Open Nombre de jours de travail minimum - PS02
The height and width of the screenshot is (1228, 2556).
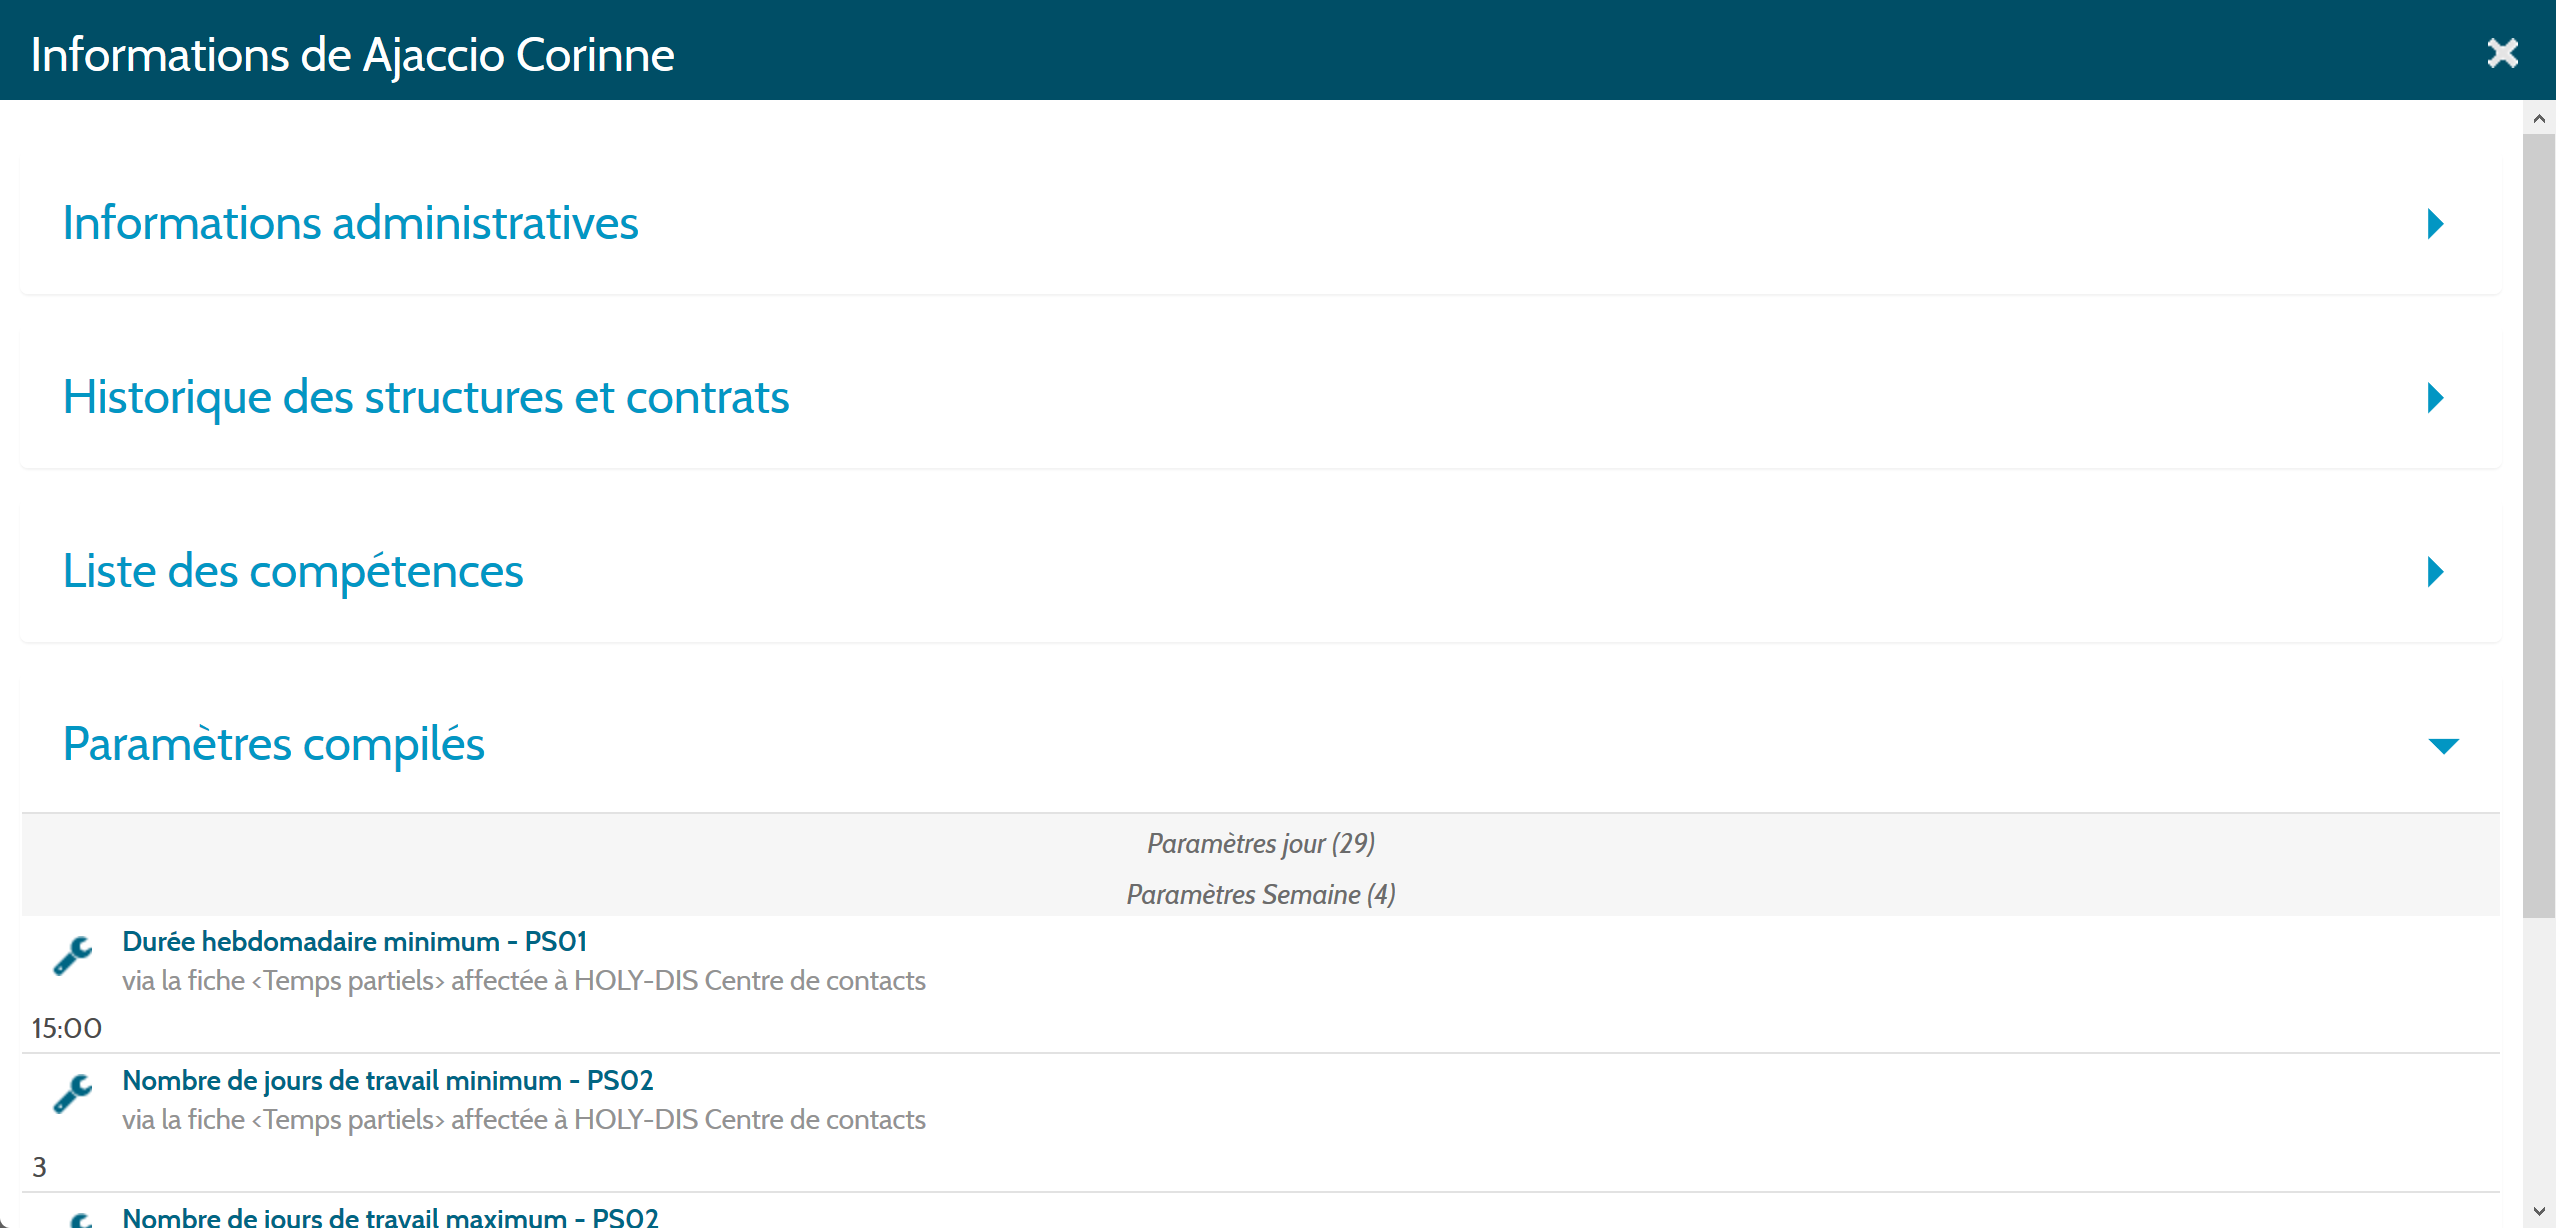click(387, 1080)
